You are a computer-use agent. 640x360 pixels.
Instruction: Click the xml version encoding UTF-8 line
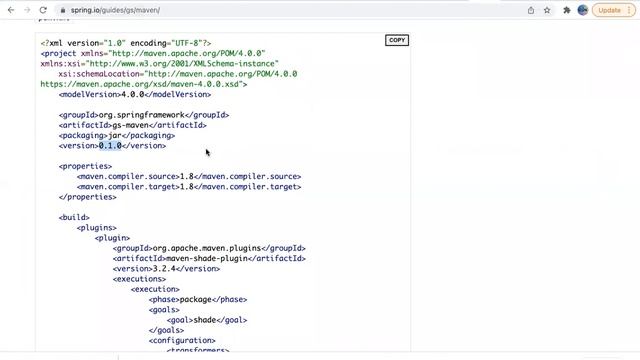126,43
